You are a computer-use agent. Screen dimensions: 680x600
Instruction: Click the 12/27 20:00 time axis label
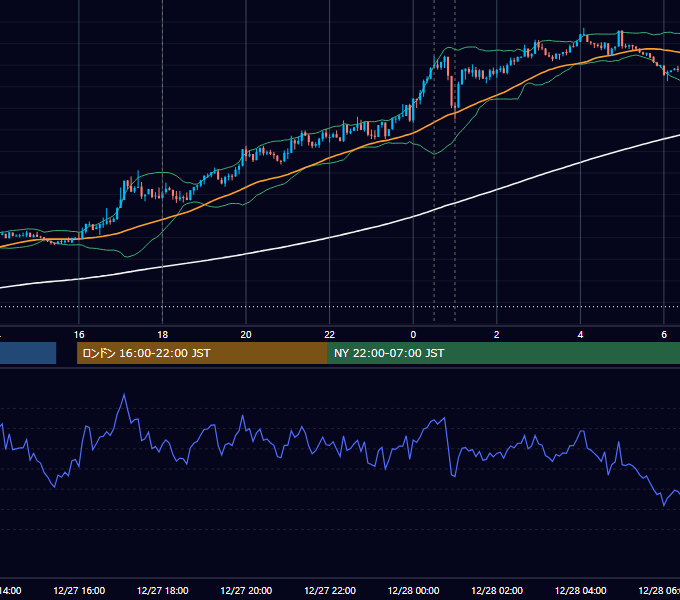[246, 590]
